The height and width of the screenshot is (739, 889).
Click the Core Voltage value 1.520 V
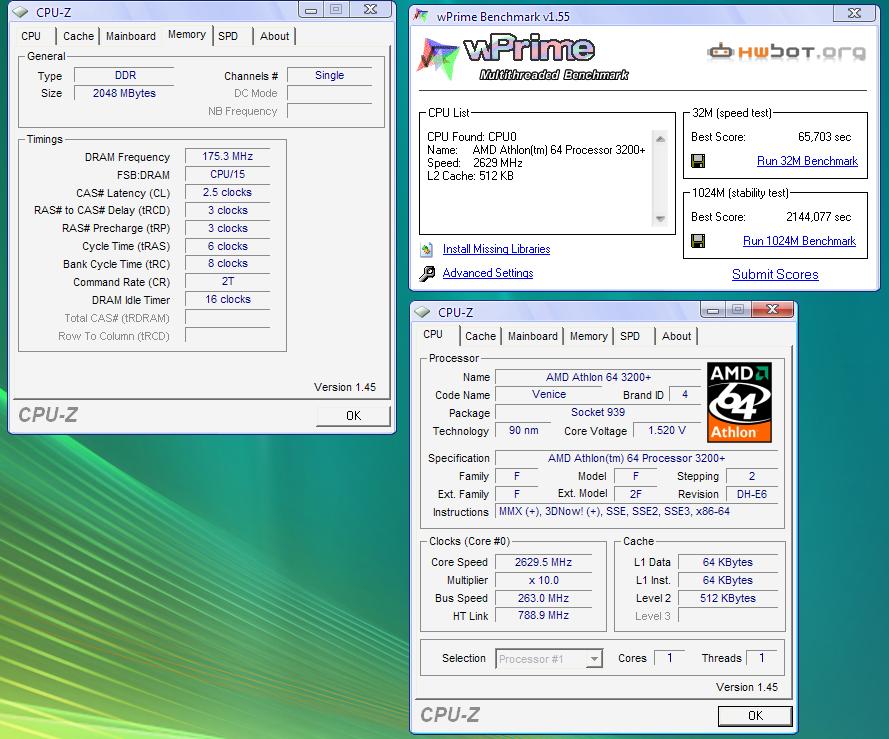pos(667,430)
